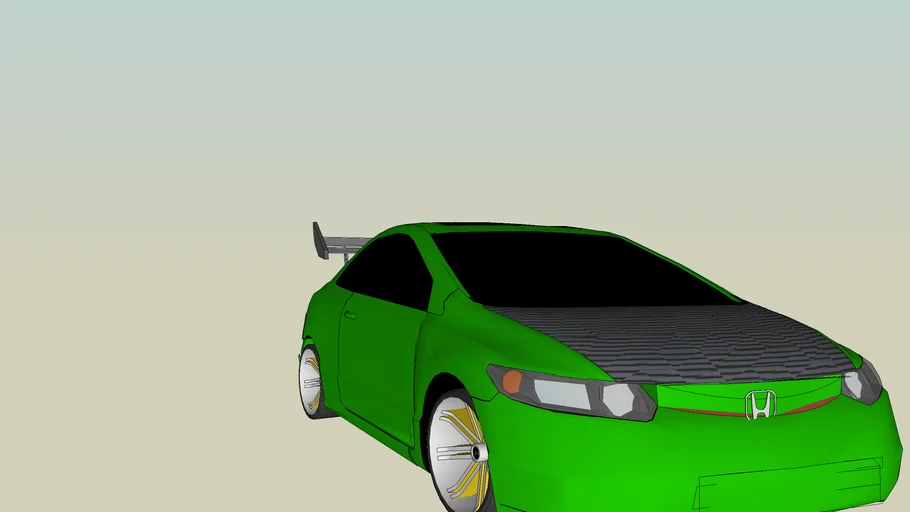This screenshot has width=910, height=512.
Task: Select the right-side headlight
Action: 861,383
